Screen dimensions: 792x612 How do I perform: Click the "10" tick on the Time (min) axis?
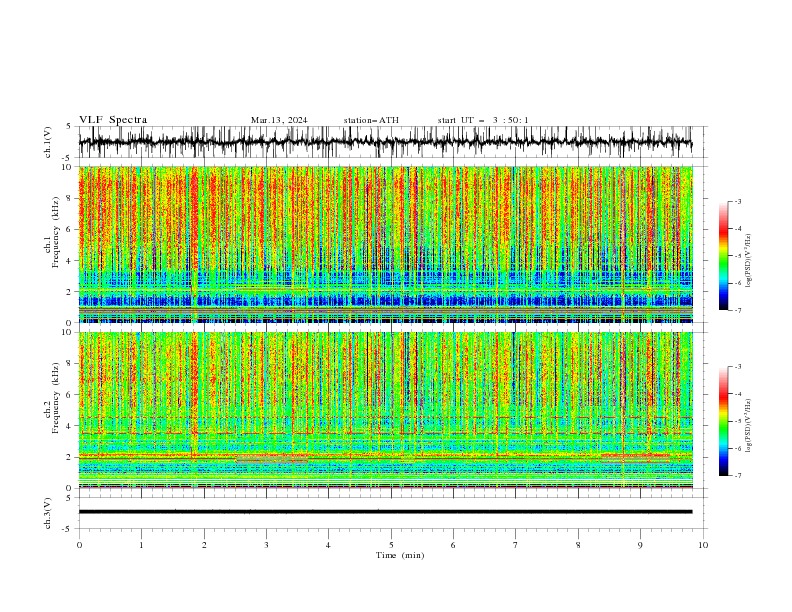point(703,545)
